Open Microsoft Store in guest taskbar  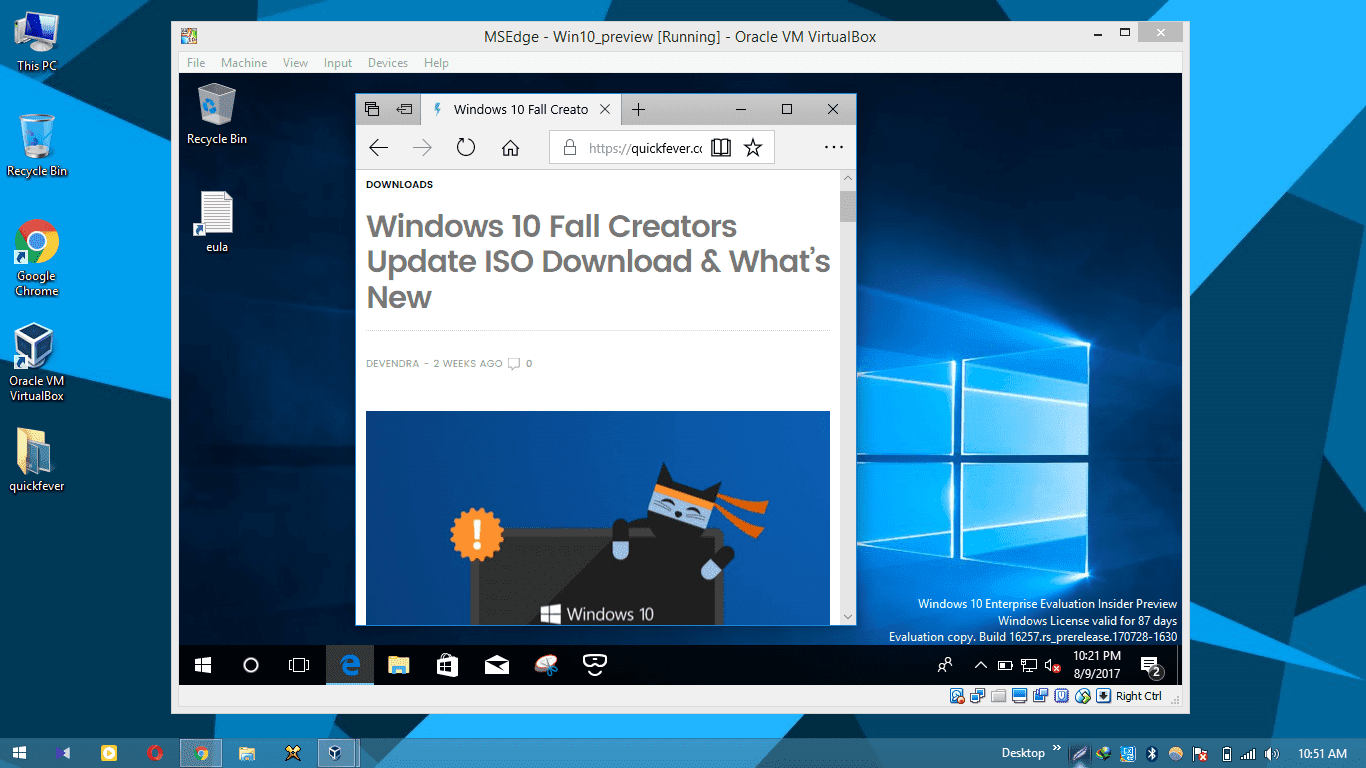(448, 665)
